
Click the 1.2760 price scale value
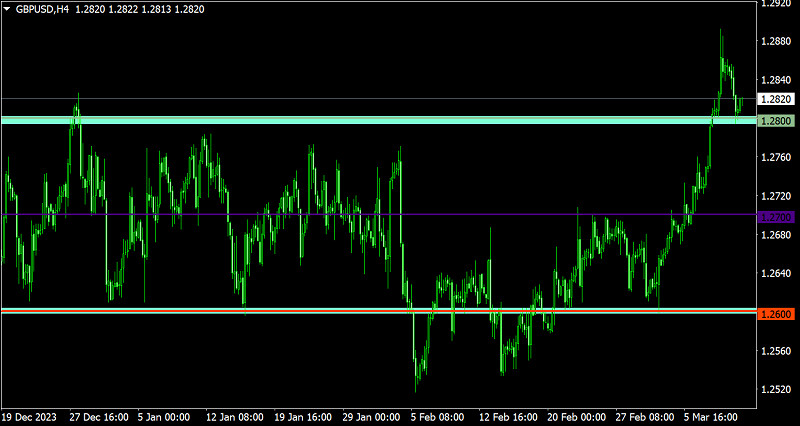(775, 158)
